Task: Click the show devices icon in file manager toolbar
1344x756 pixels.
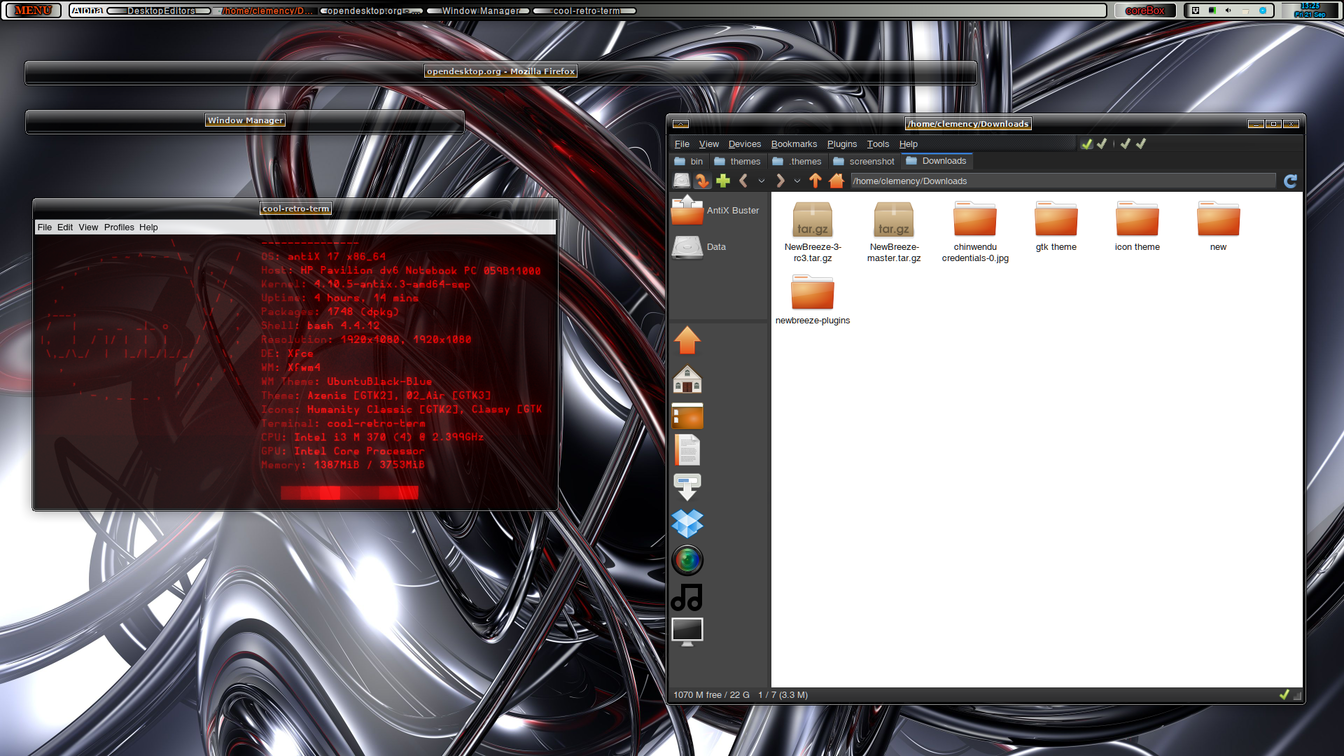Action: (x=681, y=181)
